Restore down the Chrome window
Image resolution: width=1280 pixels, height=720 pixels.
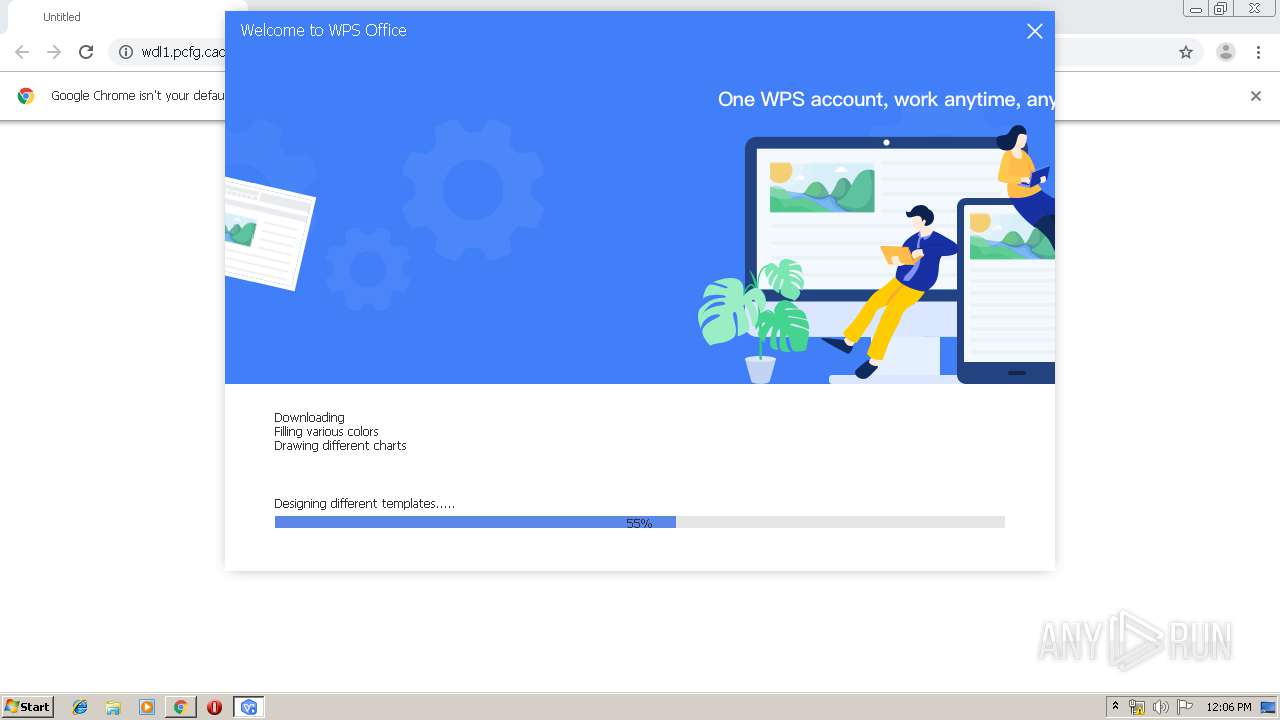1221,9
